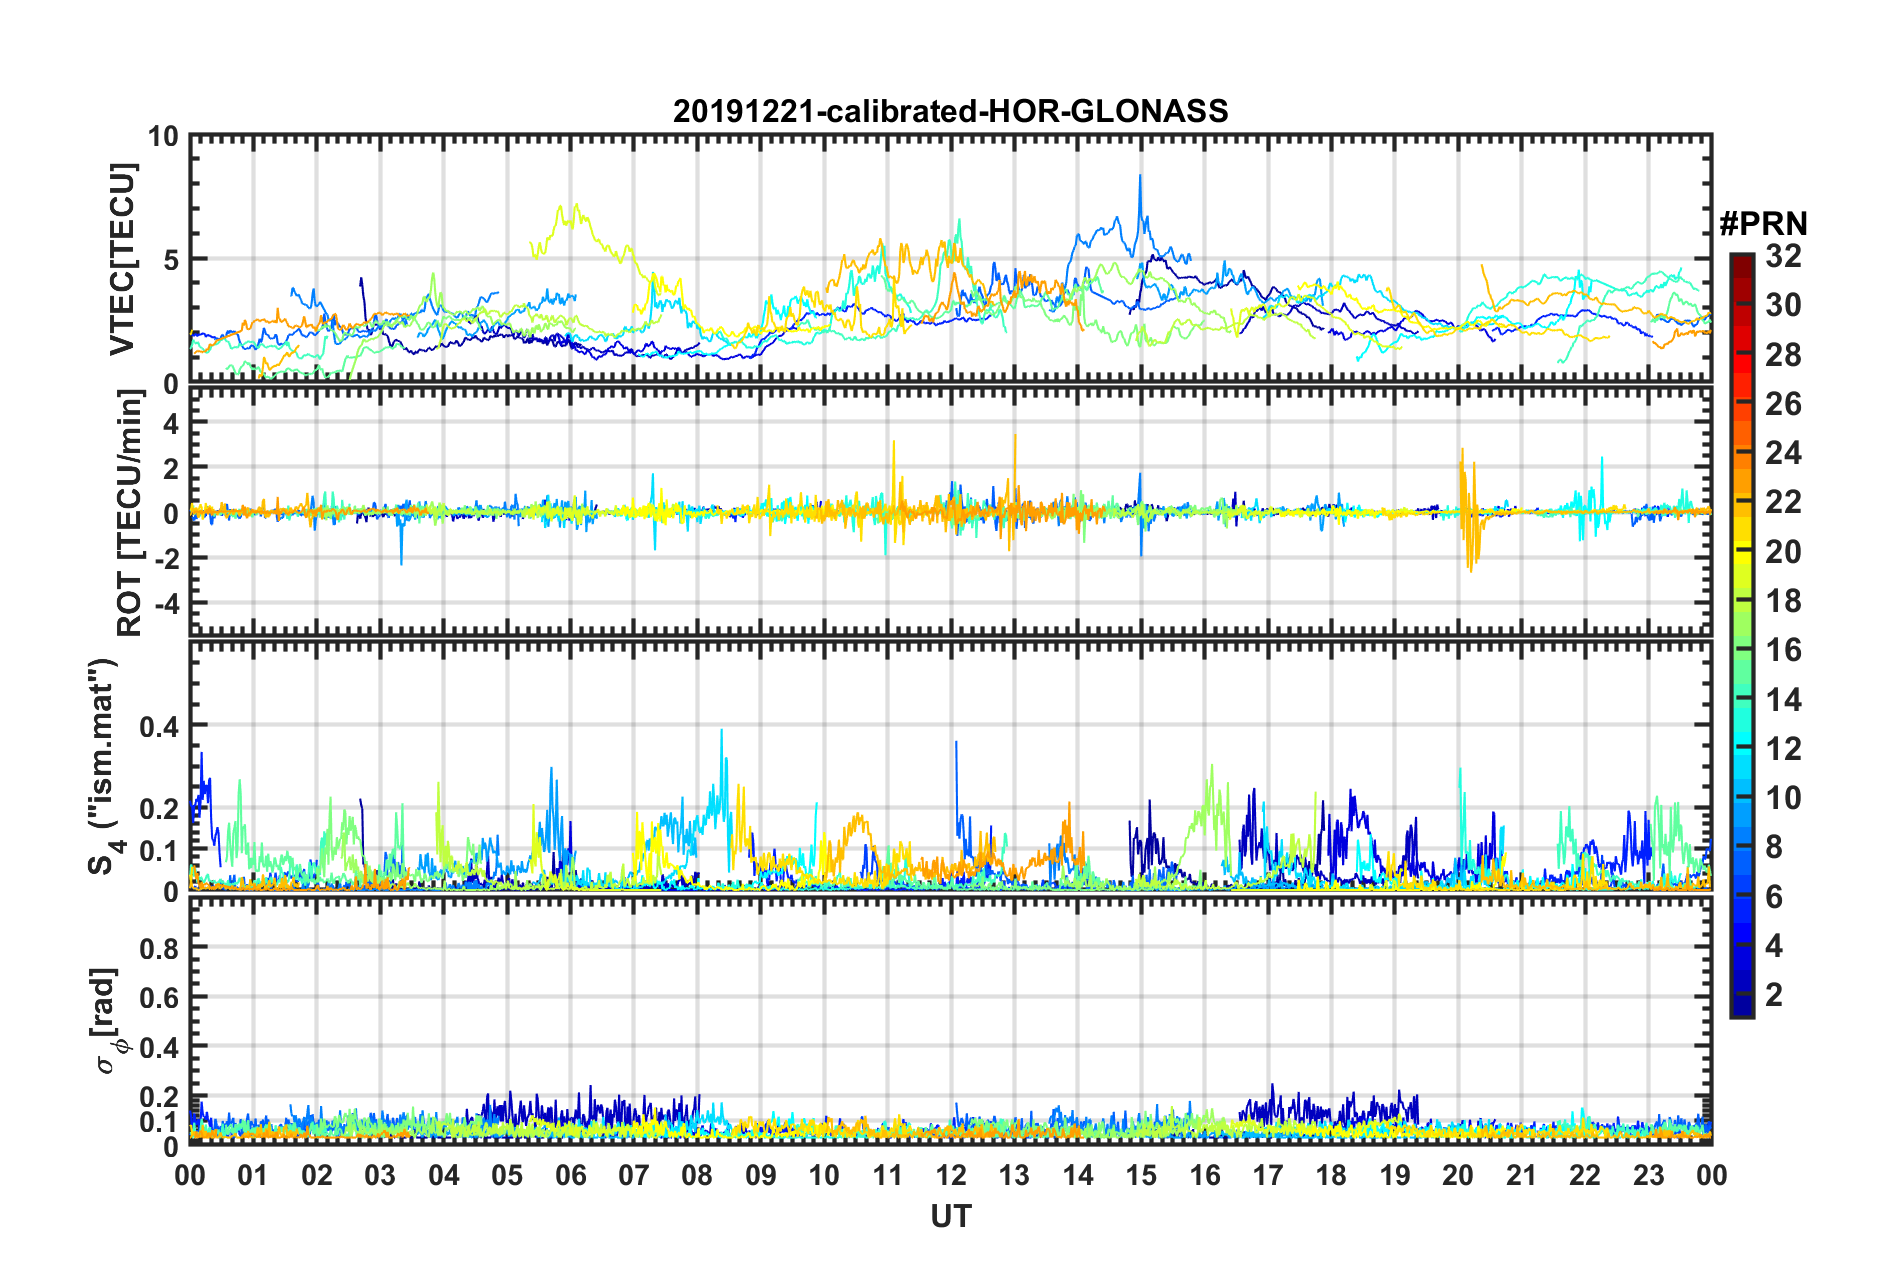Click the sigma-phi [rad] axis label
1902x1272 pixels.
[x=108, y=1020]
